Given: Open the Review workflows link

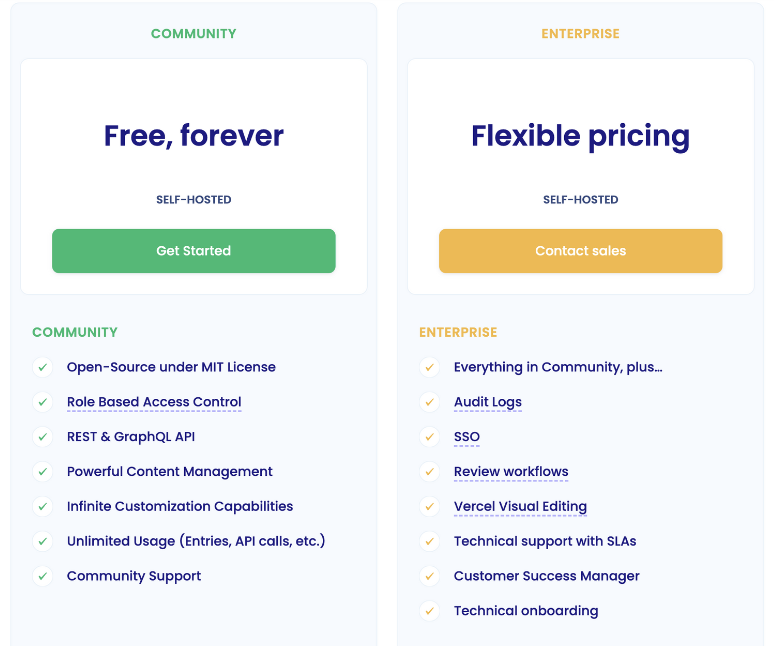Looking at the screenshot, I should [511, 472].
